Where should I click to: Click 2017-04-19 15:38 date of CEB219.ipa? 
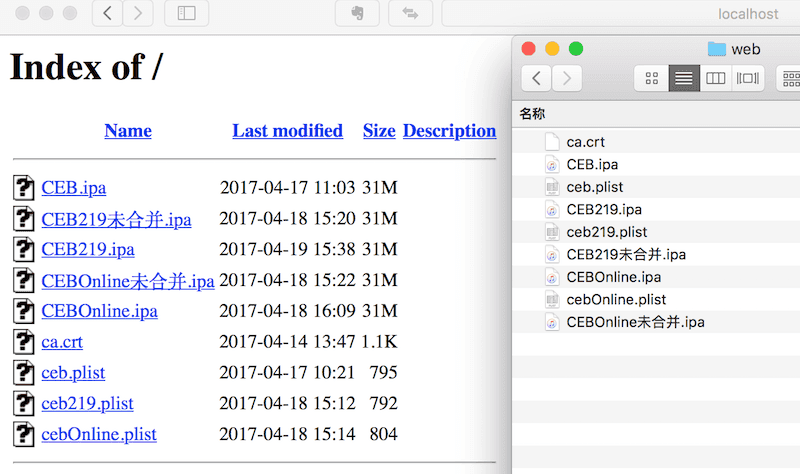[x=287, y=250]
